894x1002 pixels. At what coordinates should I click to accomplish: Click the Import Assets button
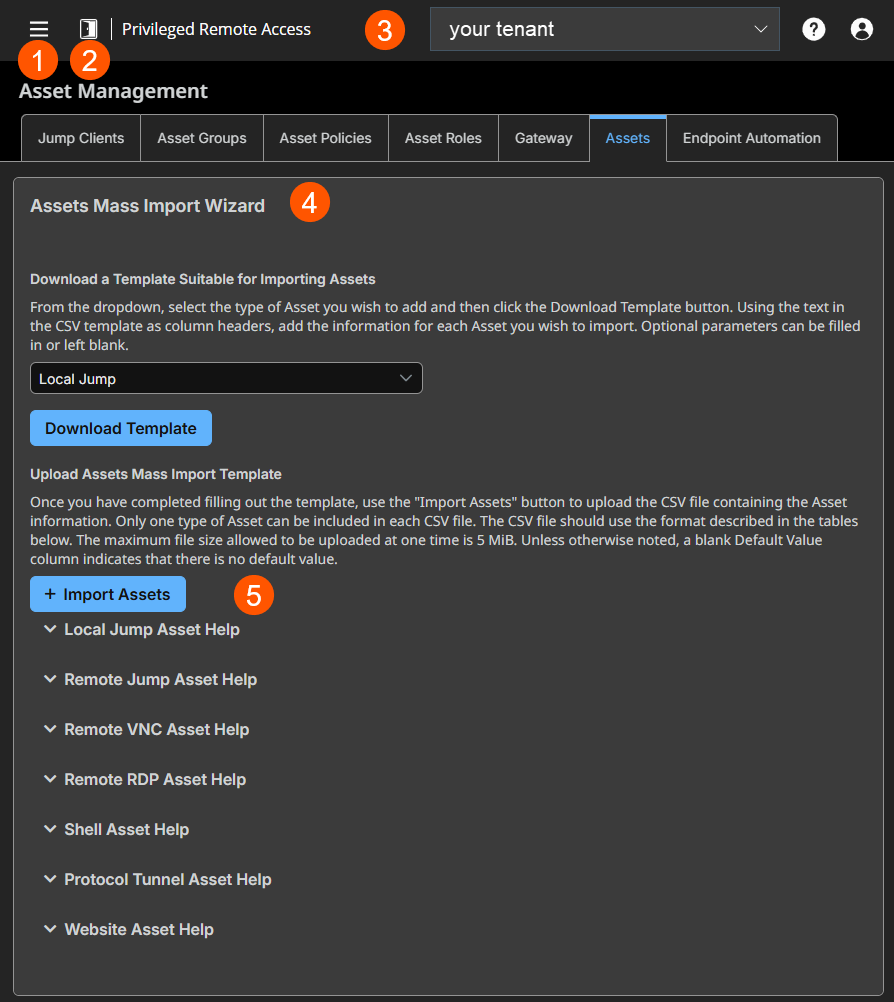107,593
